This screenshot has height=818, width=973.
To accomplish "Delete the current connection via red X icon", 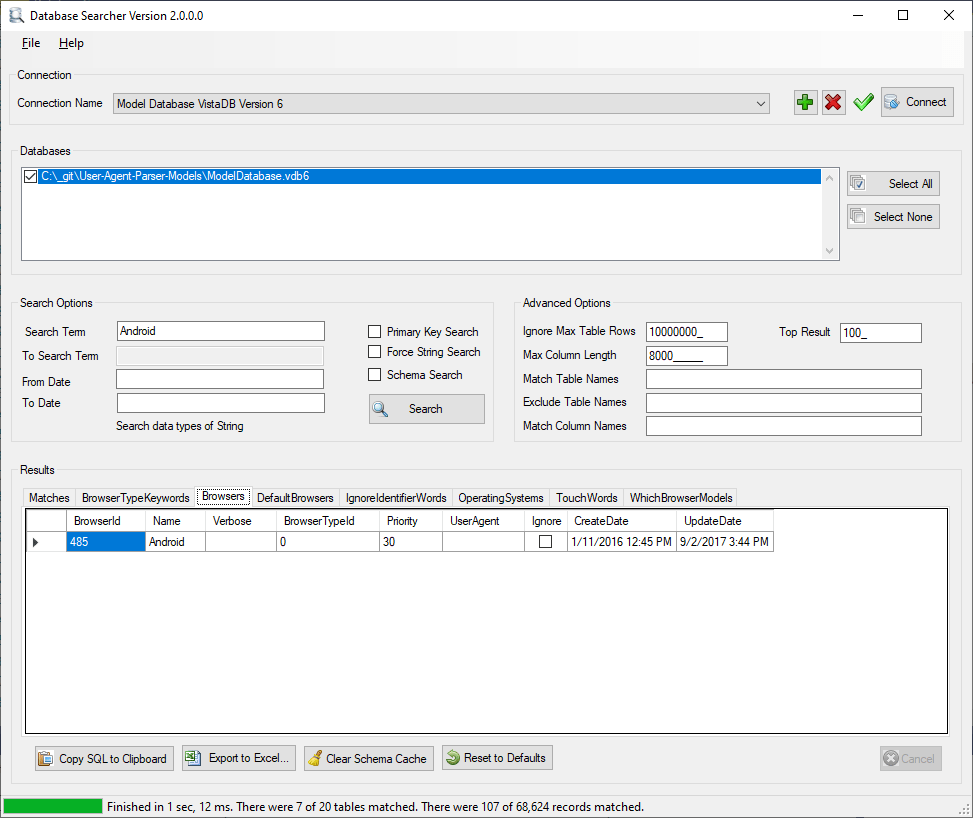I will [x=833, y=102].
